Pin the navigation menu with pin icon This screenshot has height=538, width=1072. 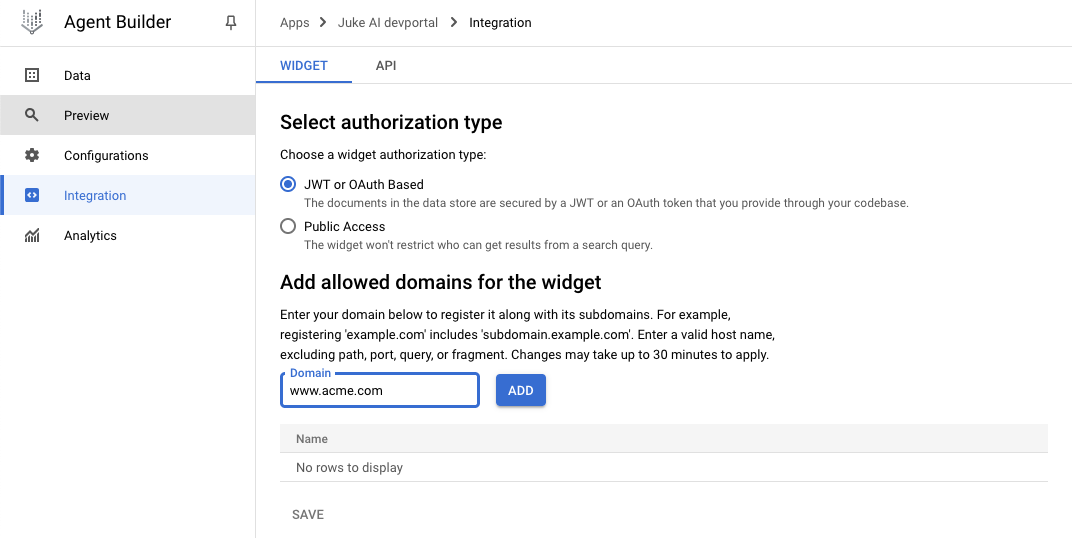[x=231, y=23]
